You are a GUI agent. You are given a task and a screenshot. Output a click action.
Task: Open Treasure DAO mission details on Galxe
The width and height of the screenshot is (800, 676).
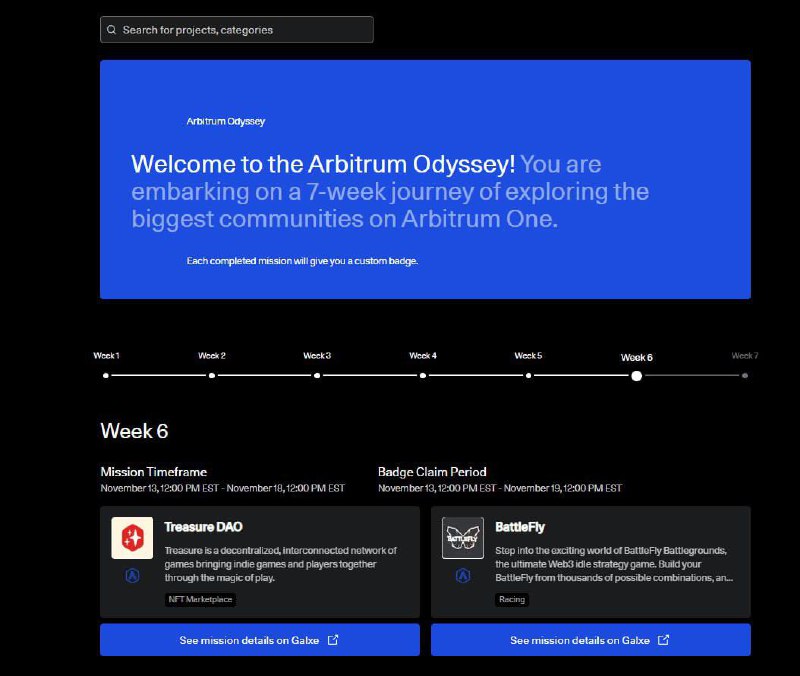(260, 640)
